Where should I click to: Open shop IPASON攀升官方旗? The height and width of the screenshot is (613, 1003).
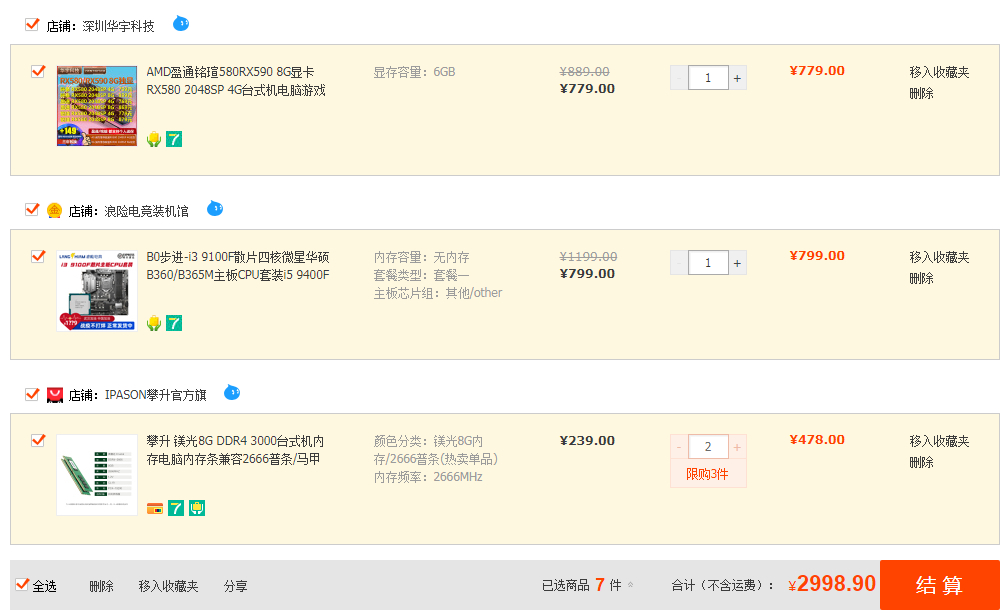point(155,395)
